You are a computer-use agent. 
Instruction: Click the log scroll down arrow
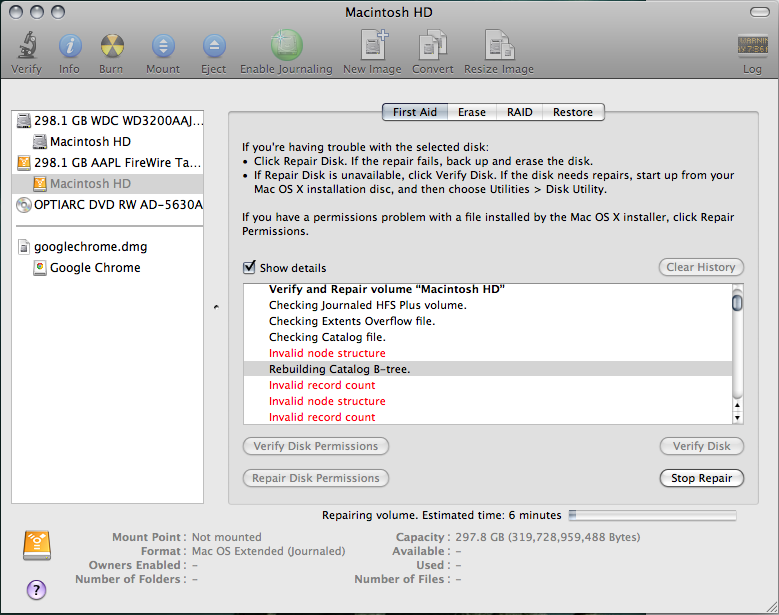click(x=737, y=418)
